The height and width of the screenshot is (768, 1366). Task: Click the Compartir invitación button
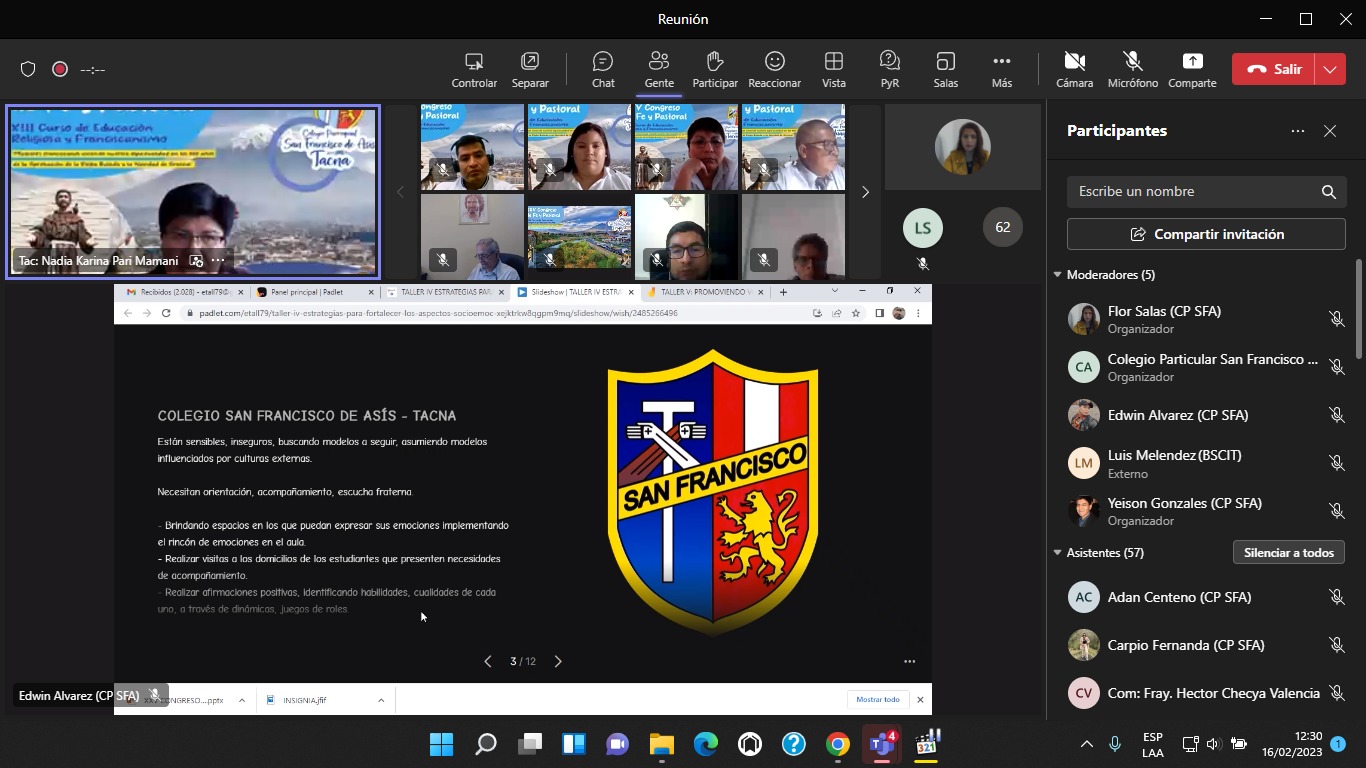click(1206, 234)
